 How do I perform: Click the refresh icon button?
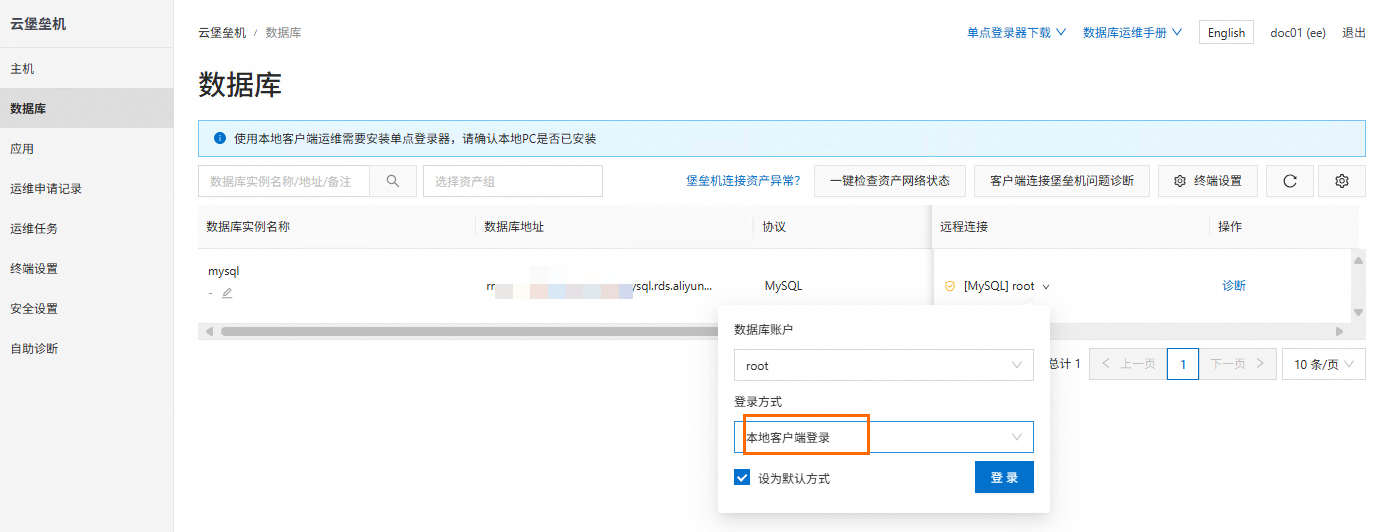pos(1290,181)
